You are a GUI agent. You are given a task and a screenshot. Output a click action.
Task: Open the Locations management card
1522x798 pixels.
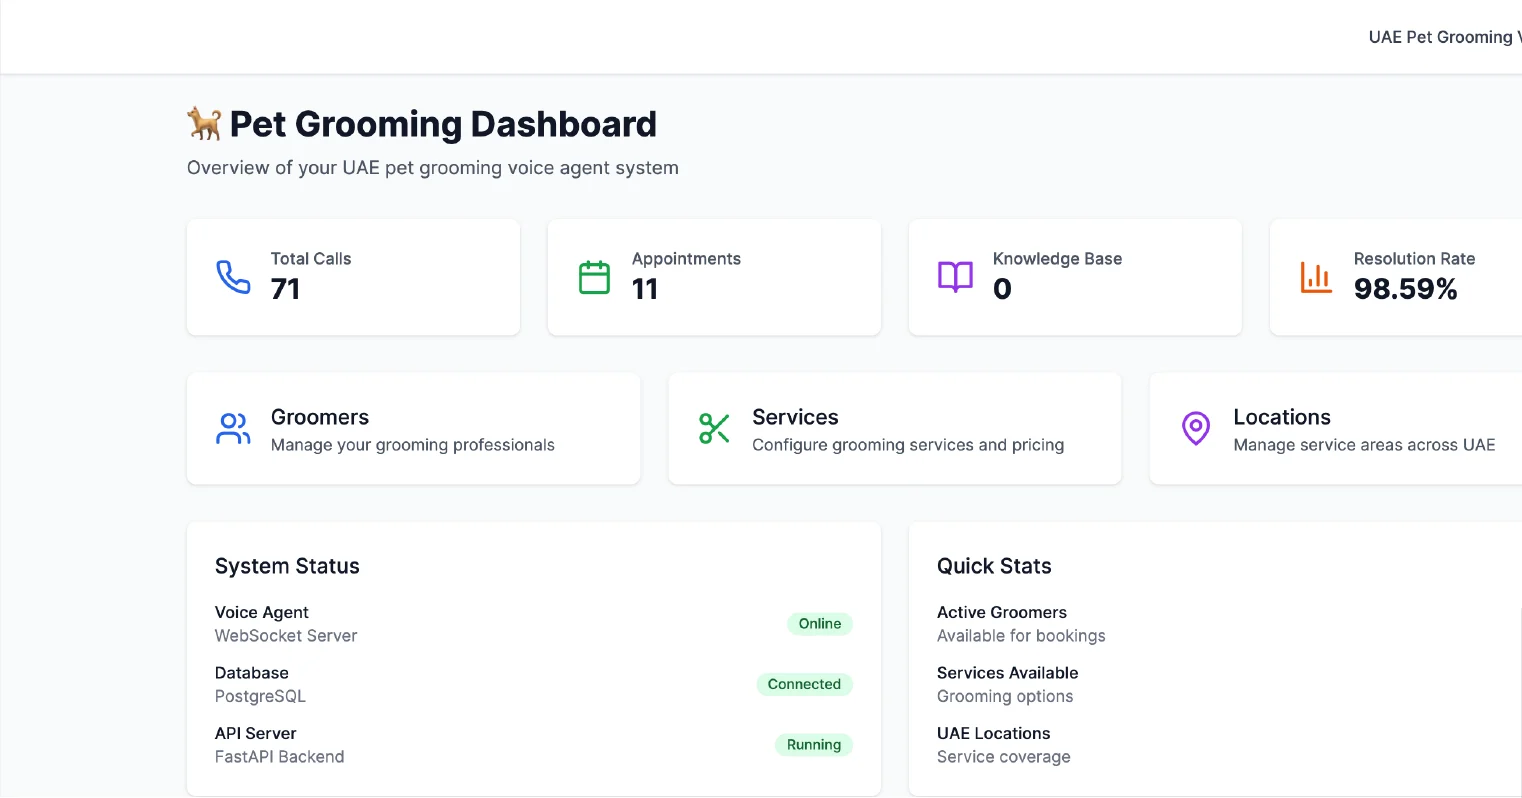[x=1336, y=429]
